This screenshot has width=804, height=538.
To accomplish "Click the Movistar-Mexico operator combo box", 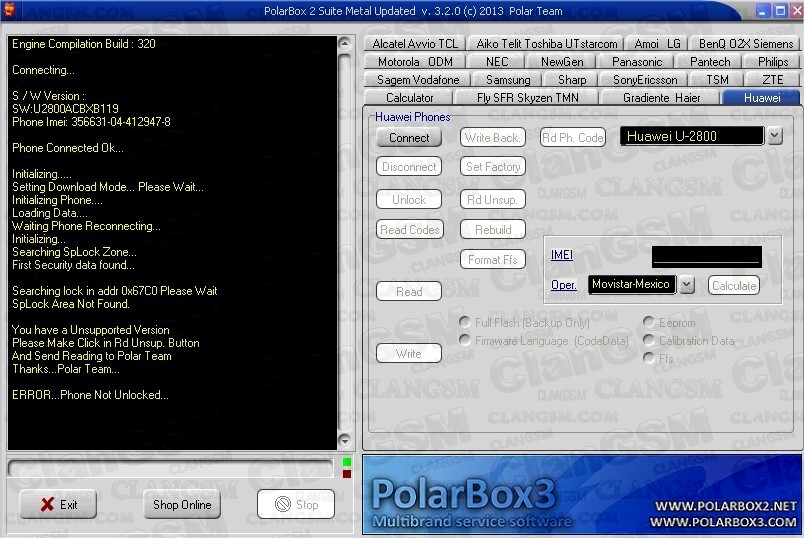I will pos(632,285).
